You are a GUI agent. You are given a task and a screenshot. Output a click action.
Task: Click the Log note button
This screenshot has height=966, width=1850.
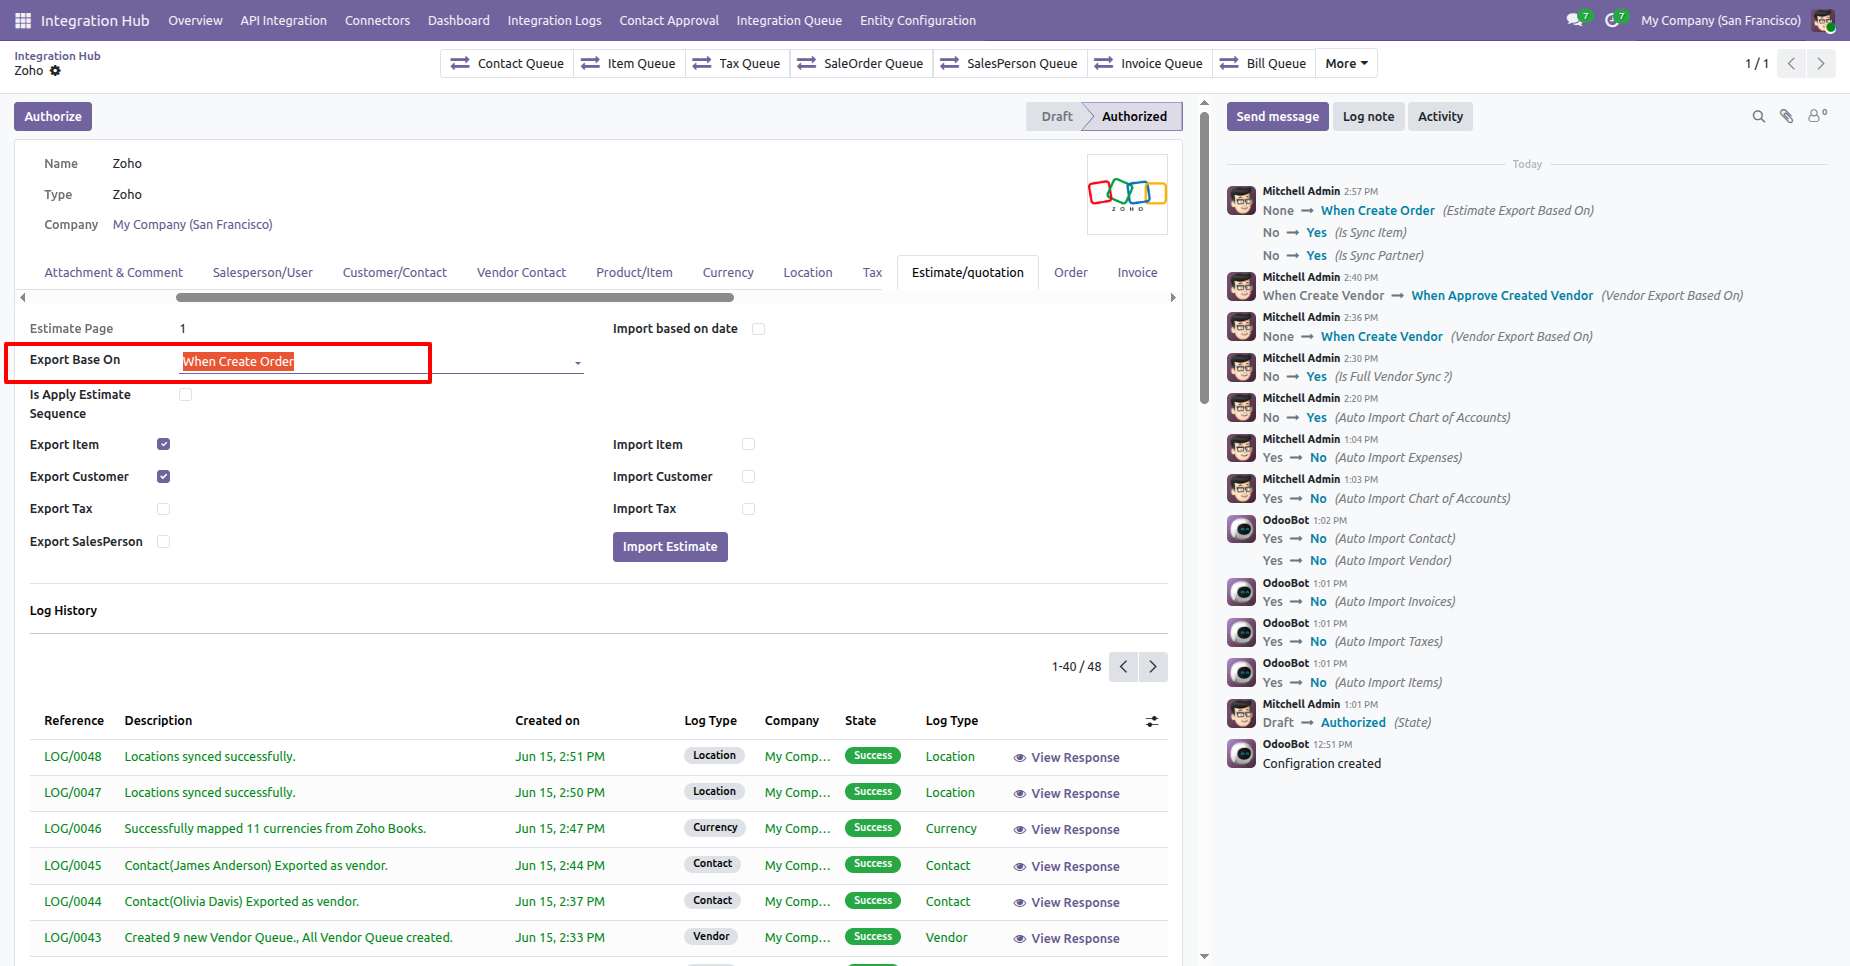1368,116
